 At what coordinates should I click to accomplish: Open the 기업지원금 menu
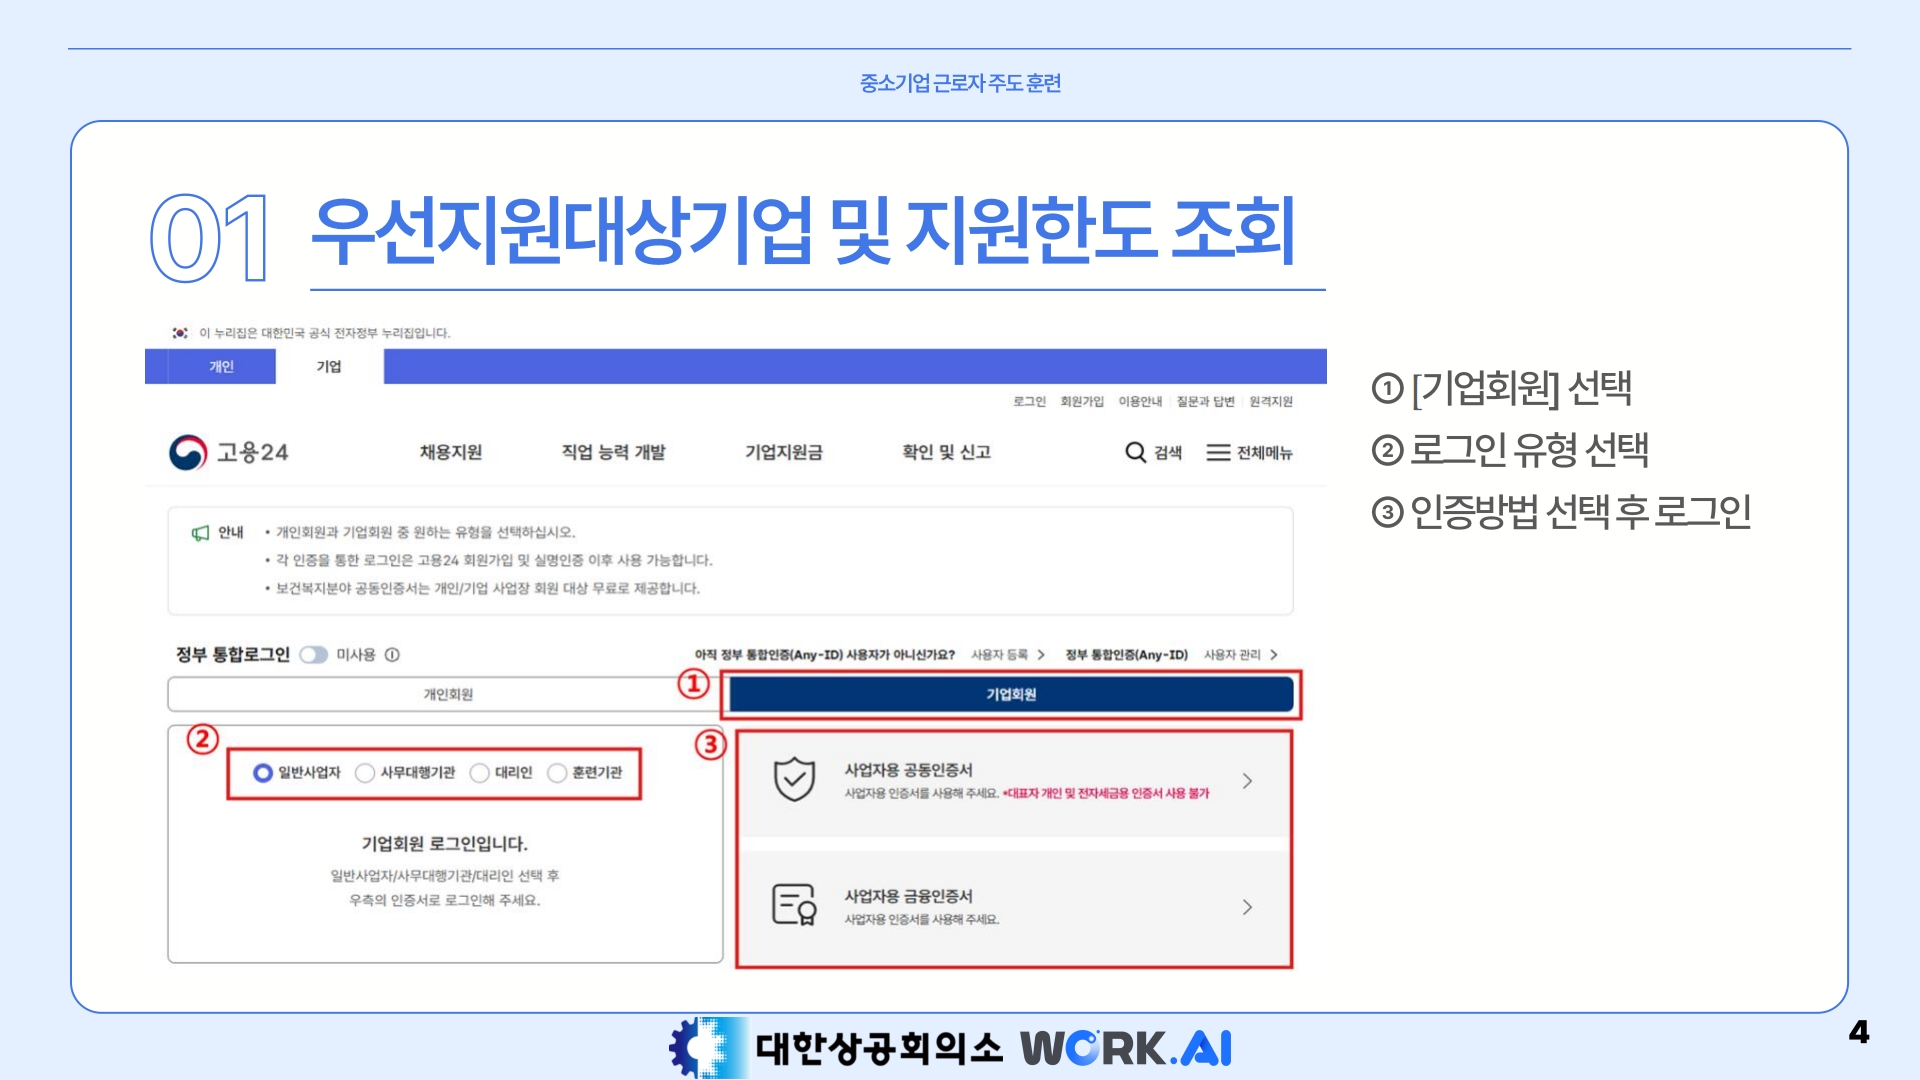click(783, 453)
